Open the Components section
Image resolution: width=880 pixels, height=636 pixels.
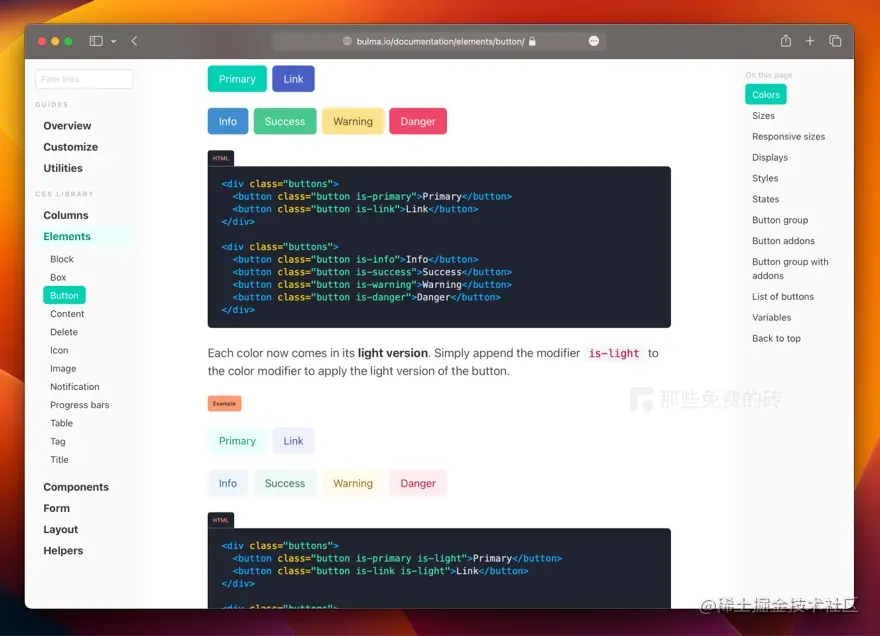coord(76,487)
